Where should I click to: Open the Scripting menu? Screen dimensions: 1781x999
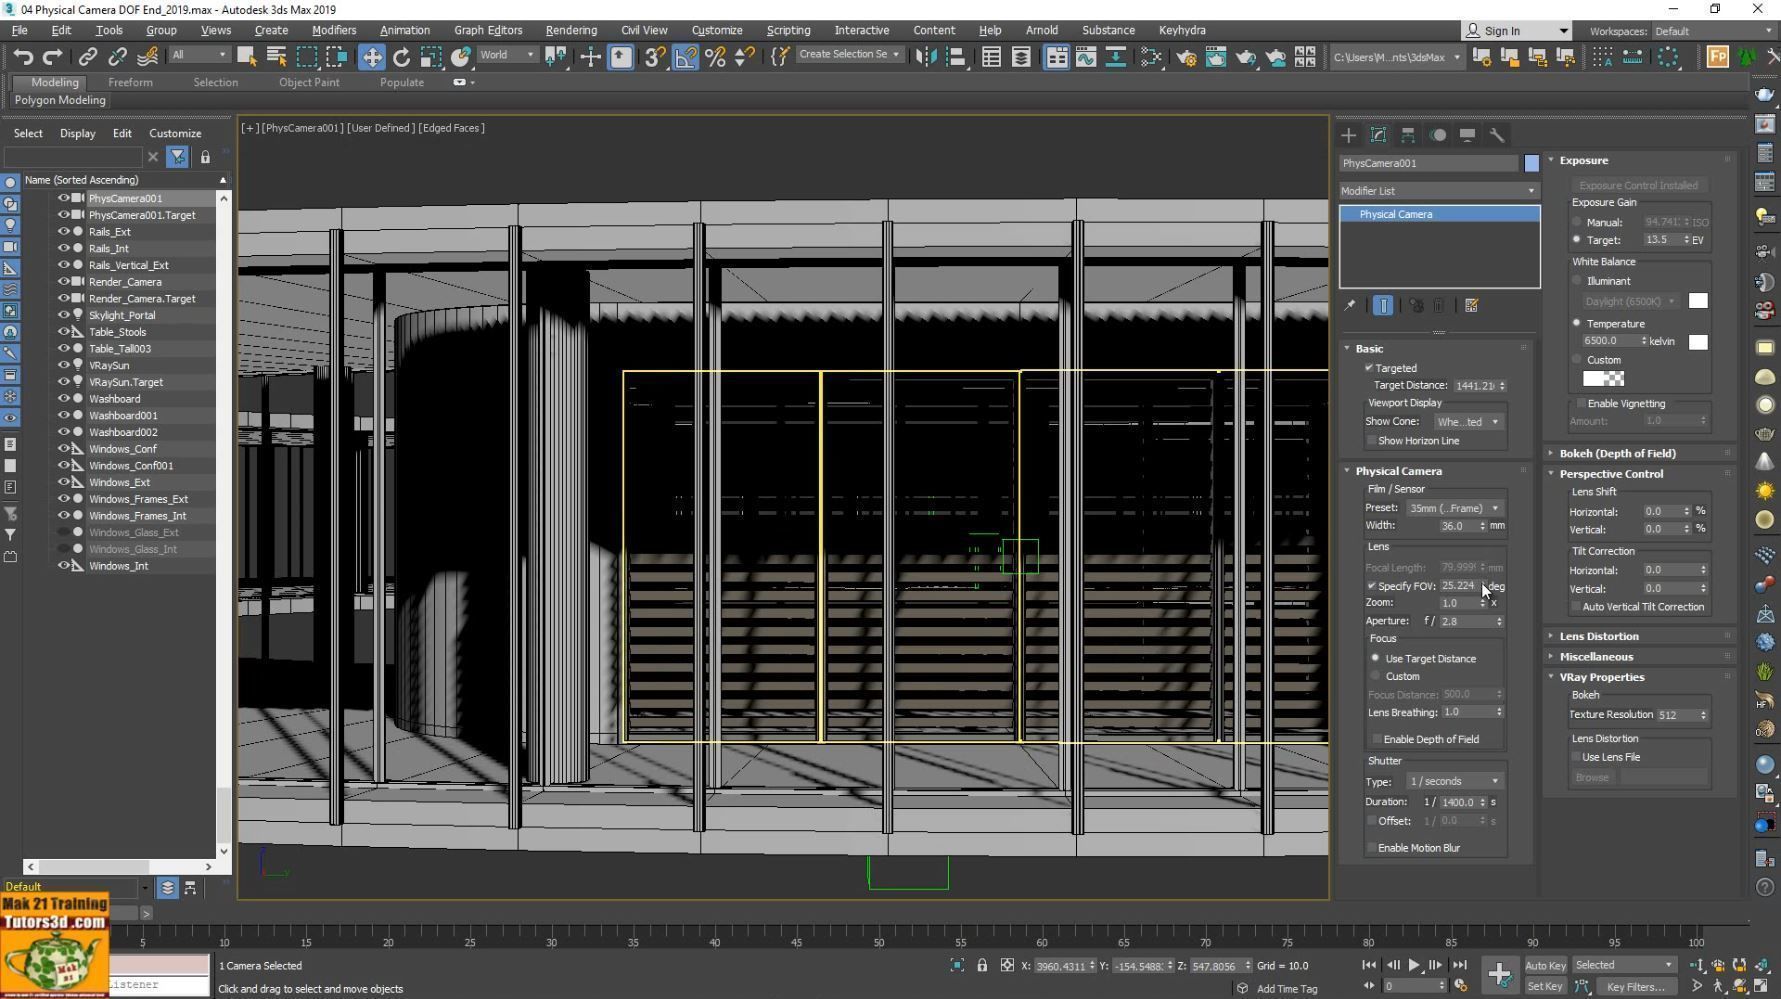[788, 30]
